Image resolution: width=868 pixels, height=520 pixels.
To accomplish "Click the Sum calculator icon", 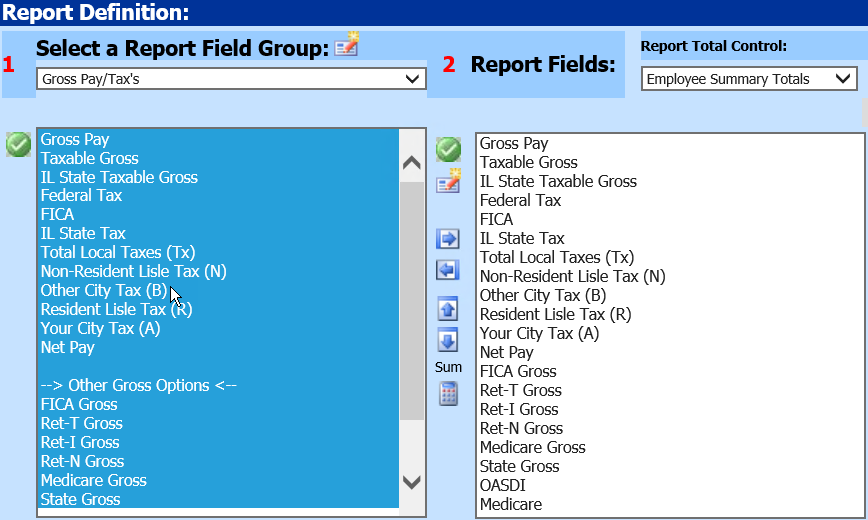I will (448, 393).
